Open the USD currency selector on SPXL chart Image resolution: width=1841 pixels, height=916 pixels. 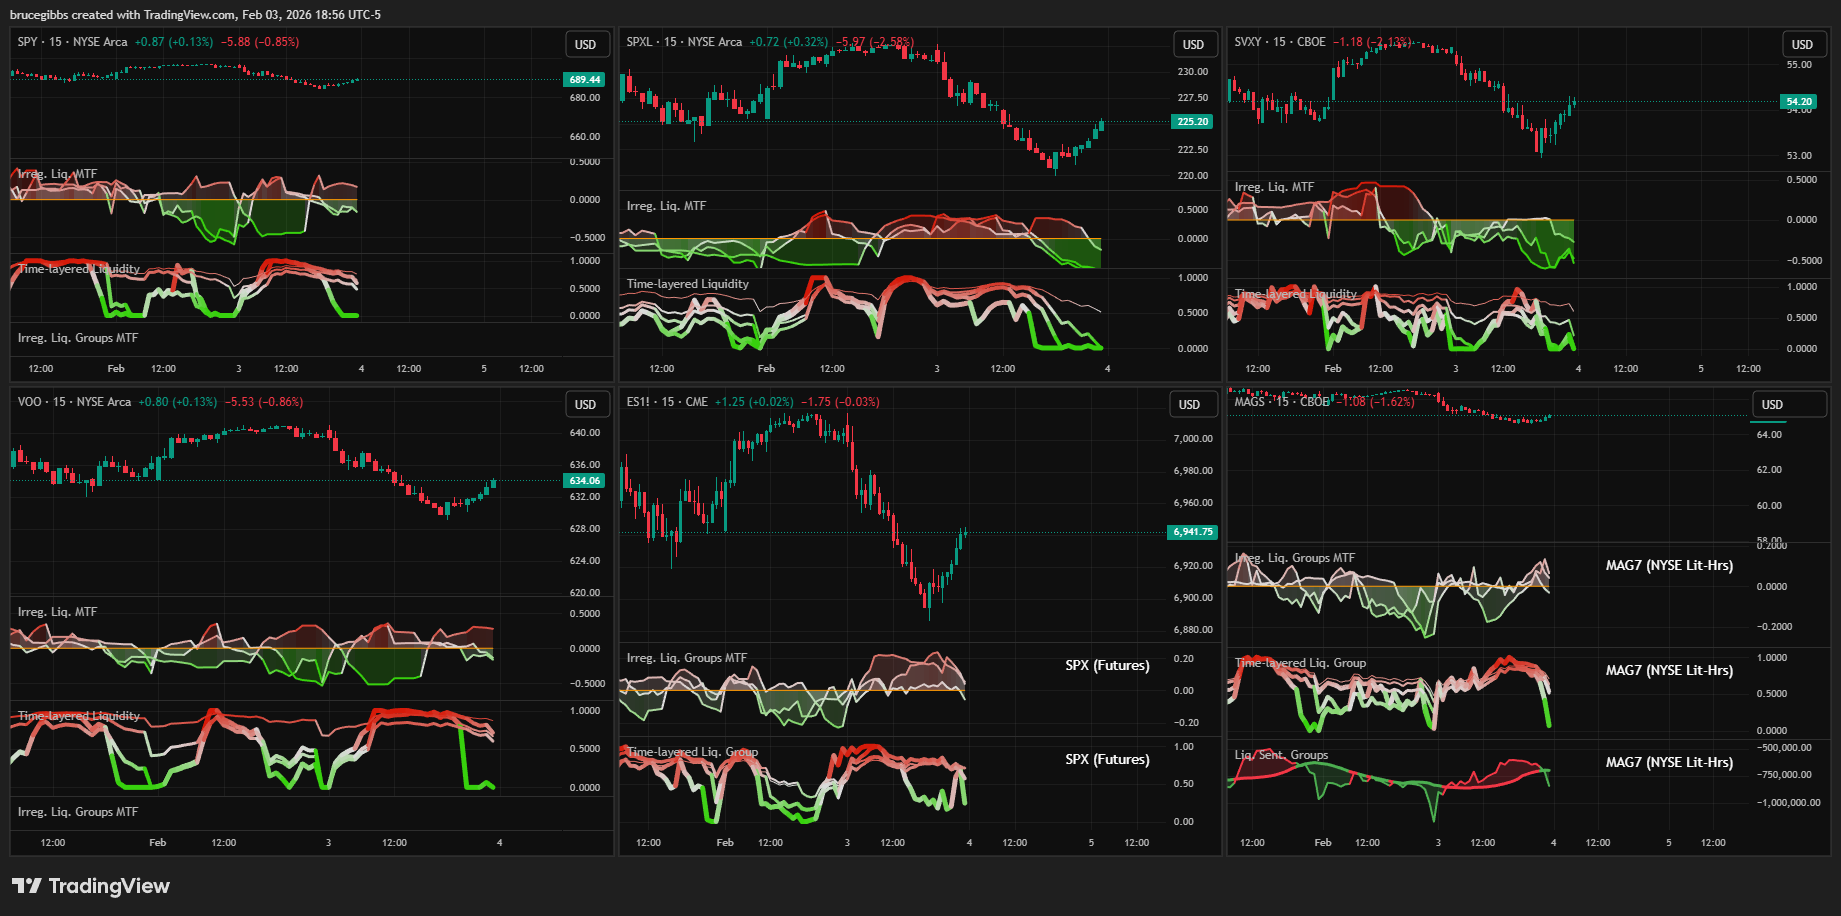point(1193,45)
